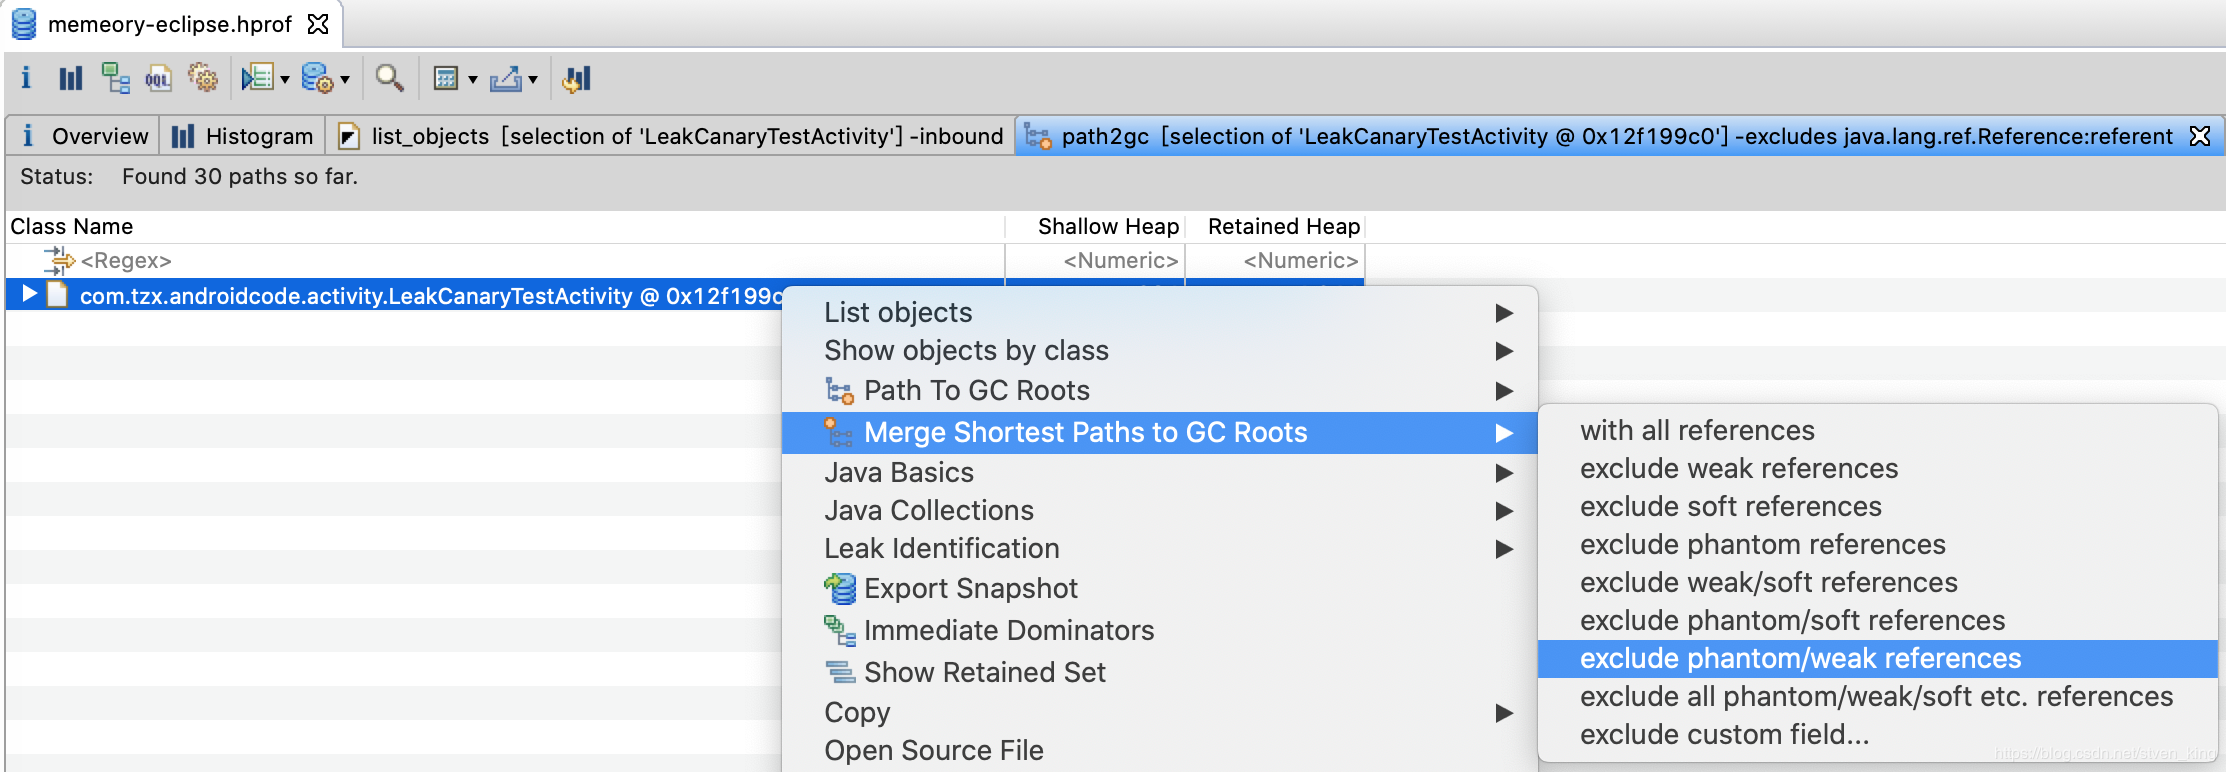Click the Thread Overview gears icon
The image size is (2226, 772).
click(203, 78)
